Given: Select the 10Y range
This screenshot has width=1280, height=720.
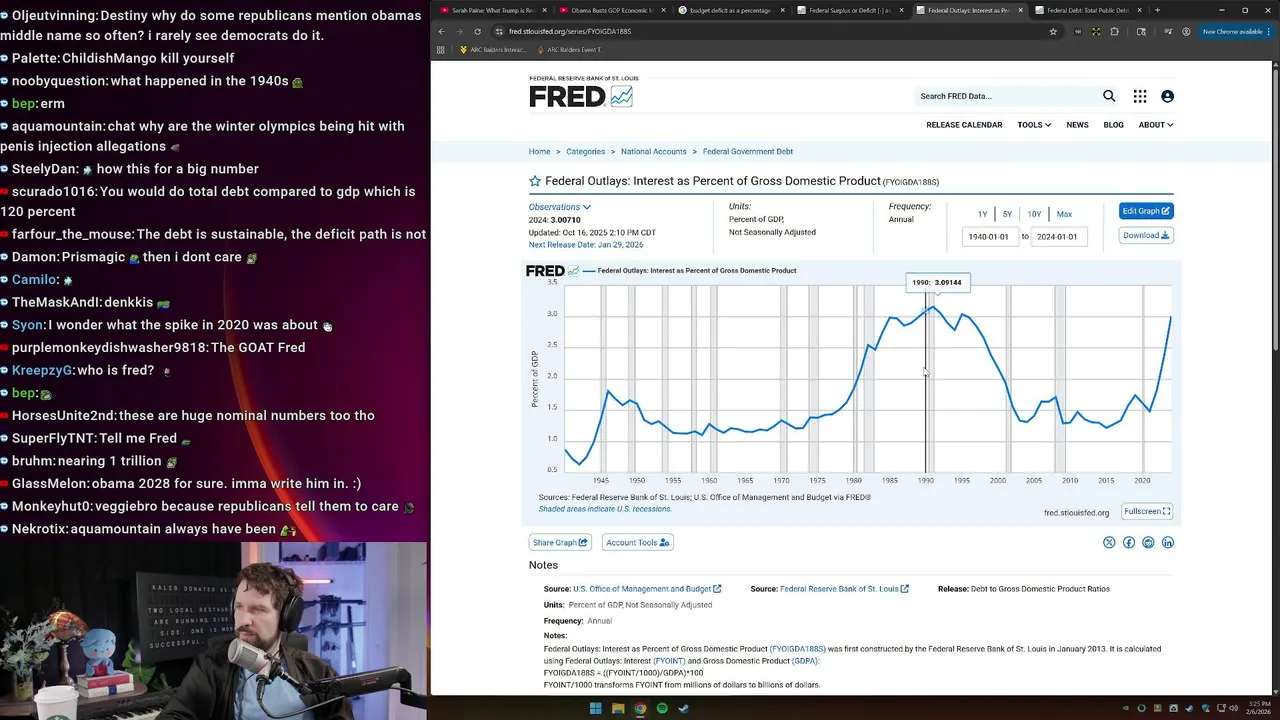Looking at the screenshot, I should [x=1034, y=214].
